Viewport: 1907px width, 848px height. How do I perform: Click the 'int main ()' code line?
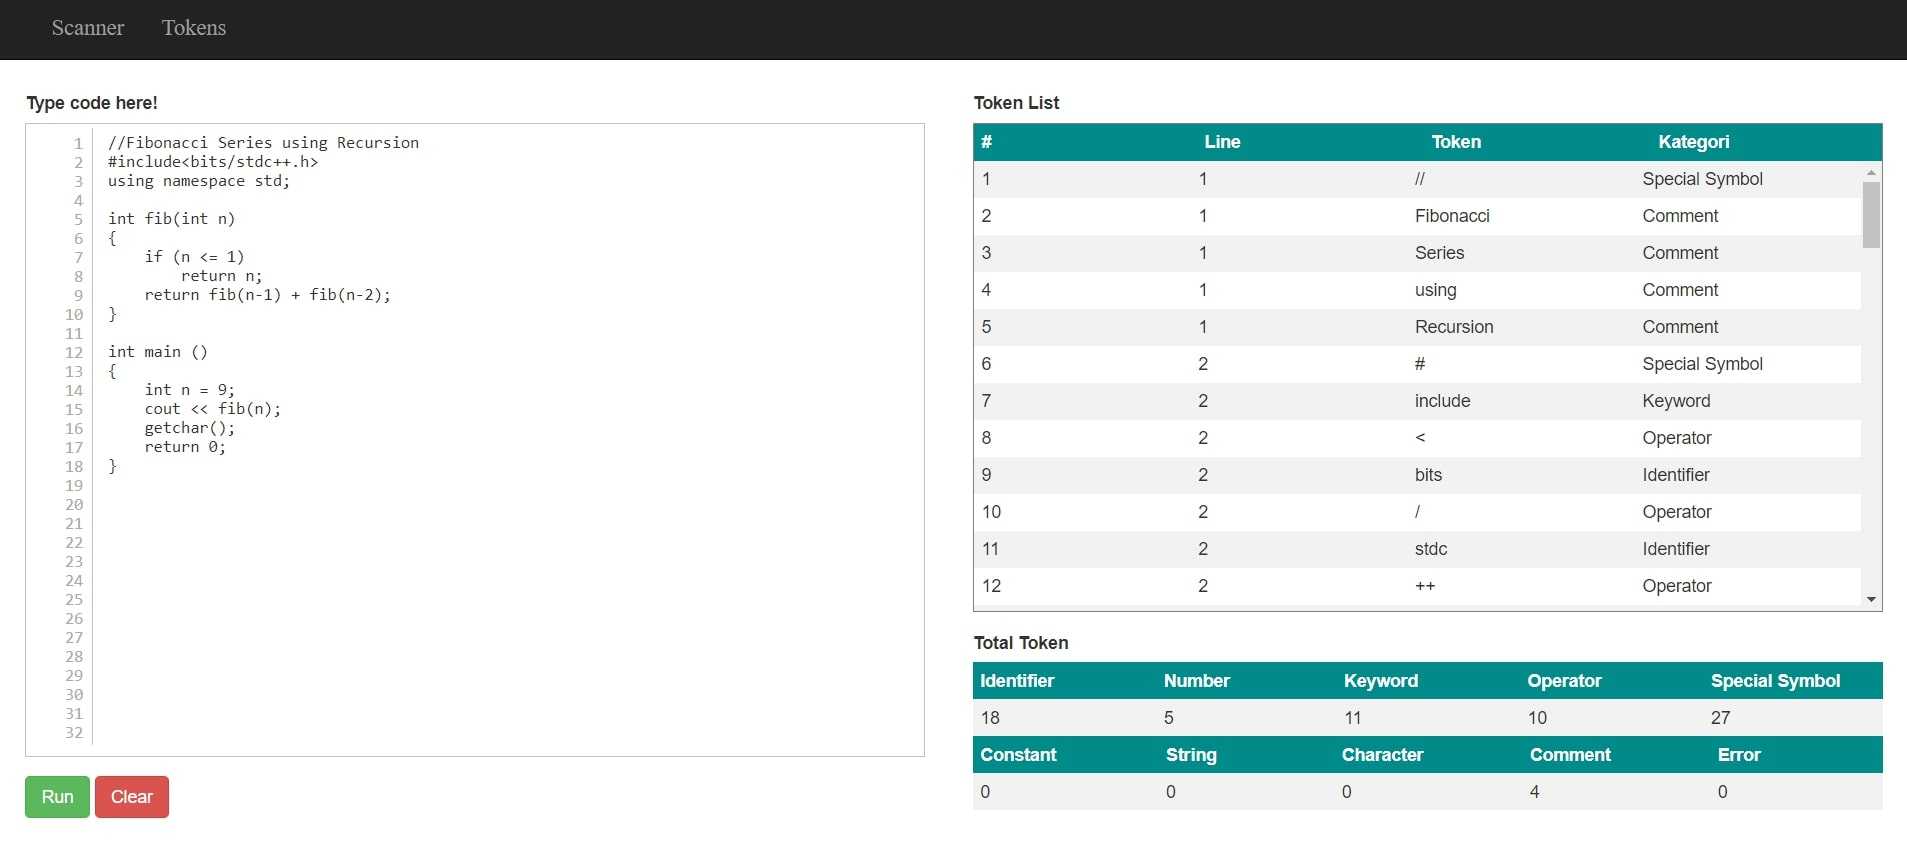[x=158, y=352]
